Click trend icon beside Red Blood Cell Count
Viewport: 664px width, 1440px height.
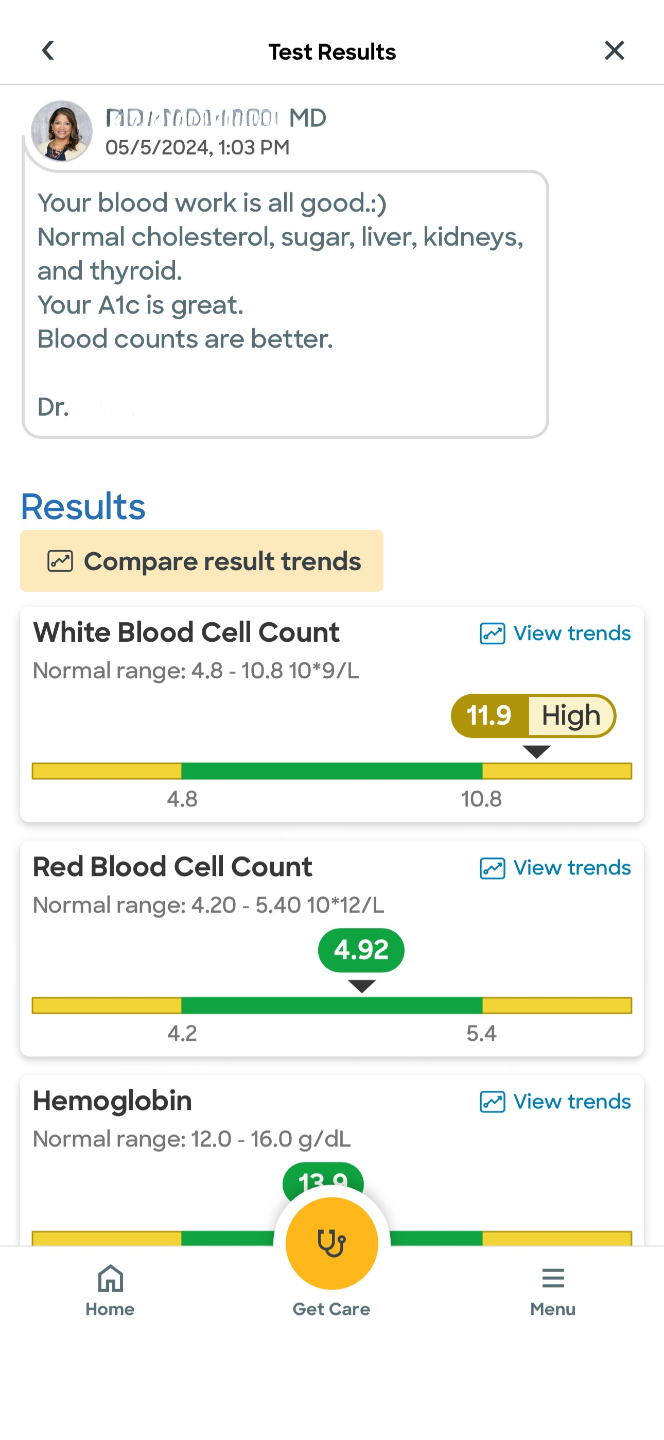click(x=492, y=867)
